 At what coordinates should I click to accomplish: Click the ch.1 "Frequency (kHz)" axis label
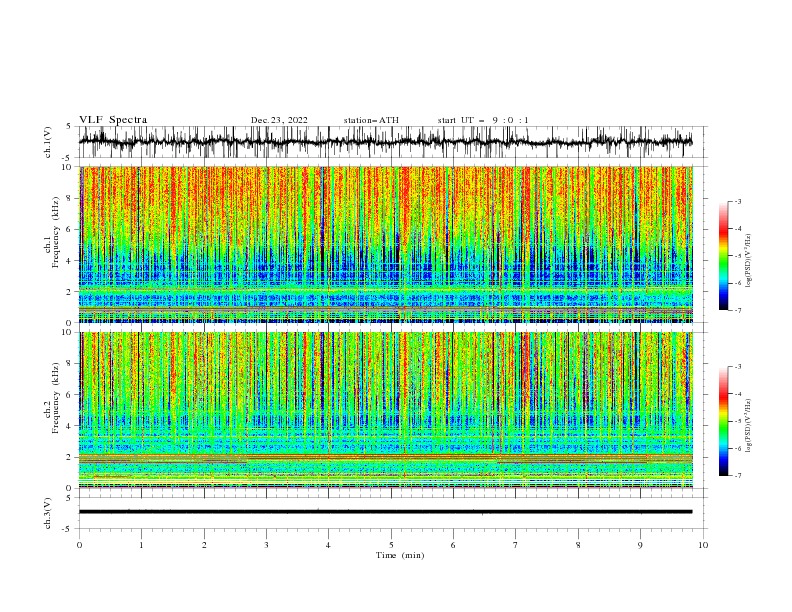tap(56, 233)
